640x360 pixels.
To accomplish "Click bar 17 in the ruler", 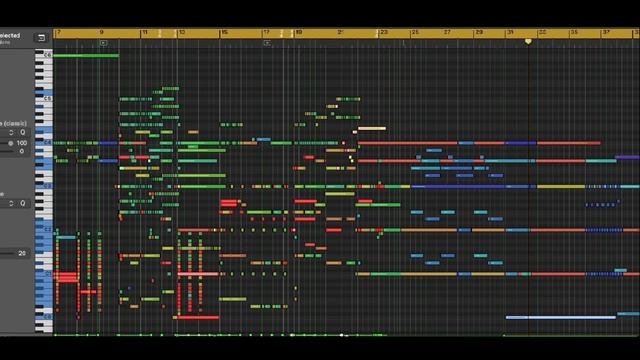I will tap(266, 32).
